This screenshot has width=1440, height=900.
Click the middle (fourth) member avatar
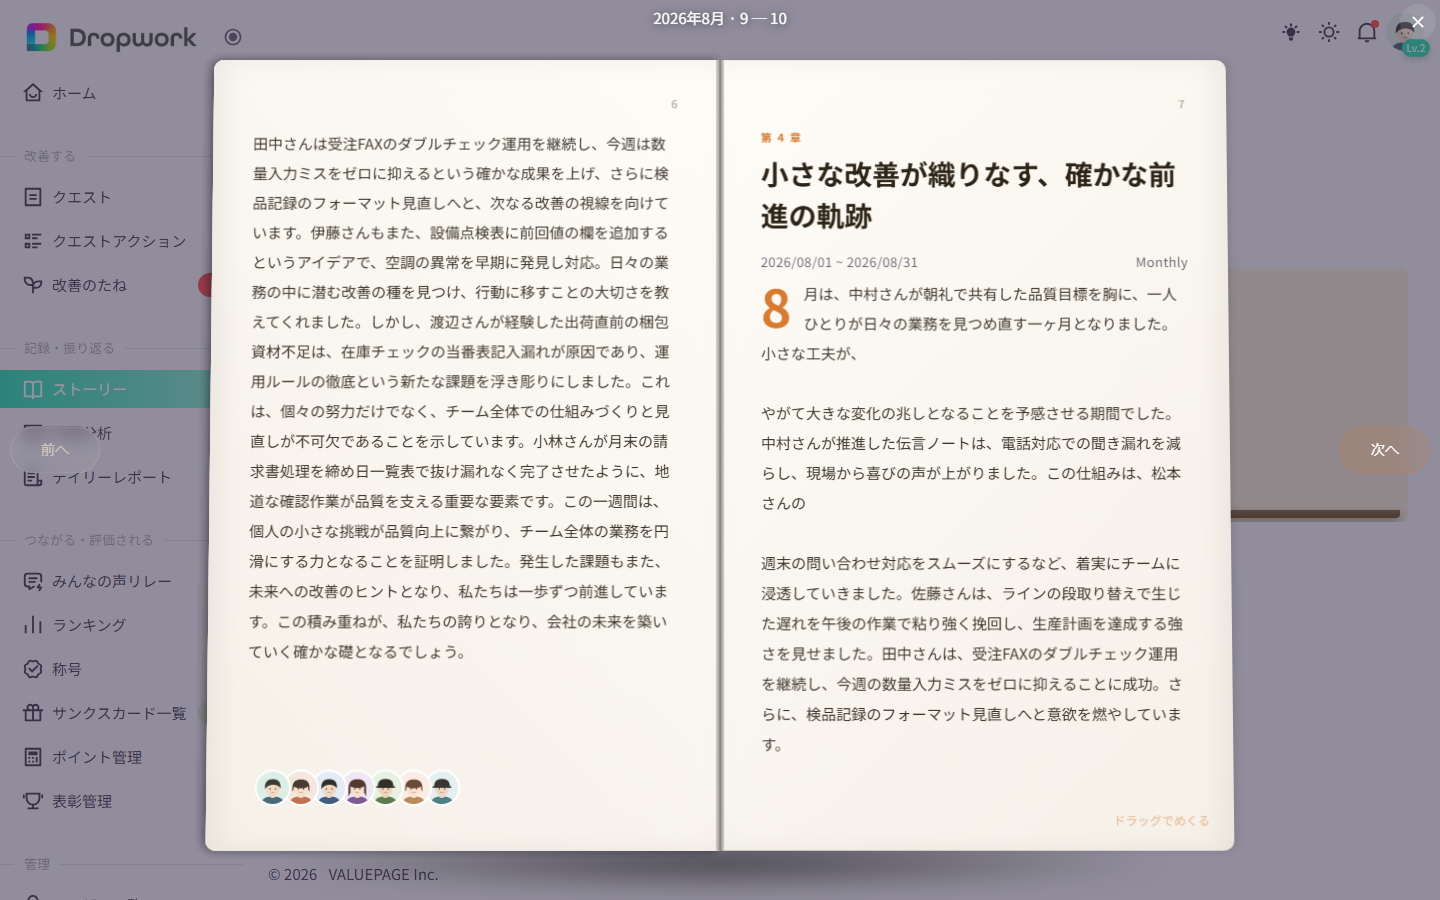point(357,788)
